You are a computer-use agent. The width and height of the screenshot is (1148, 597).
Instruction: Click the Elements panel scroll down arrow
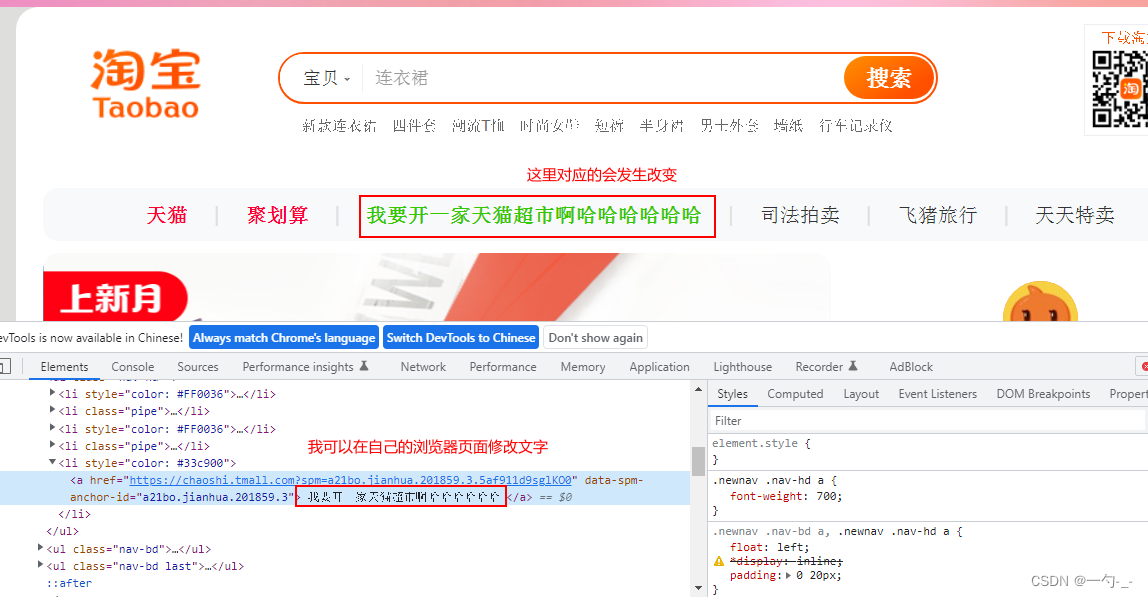(x=698, y=587)
